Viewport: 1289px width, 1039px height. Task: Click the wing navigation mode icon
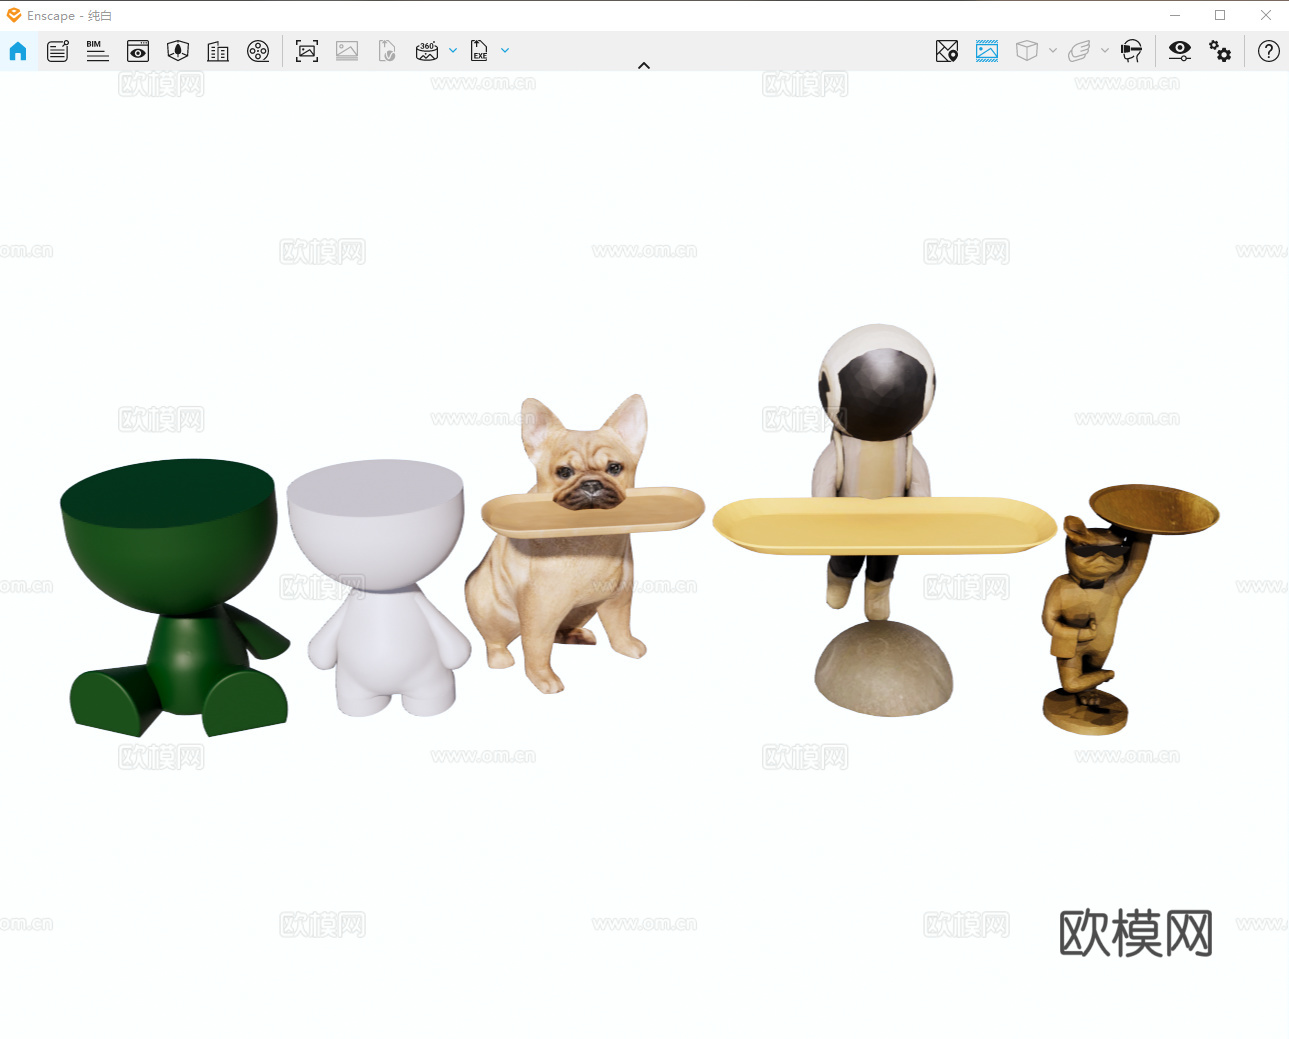pyautogui.click(x=1079, y=51)
